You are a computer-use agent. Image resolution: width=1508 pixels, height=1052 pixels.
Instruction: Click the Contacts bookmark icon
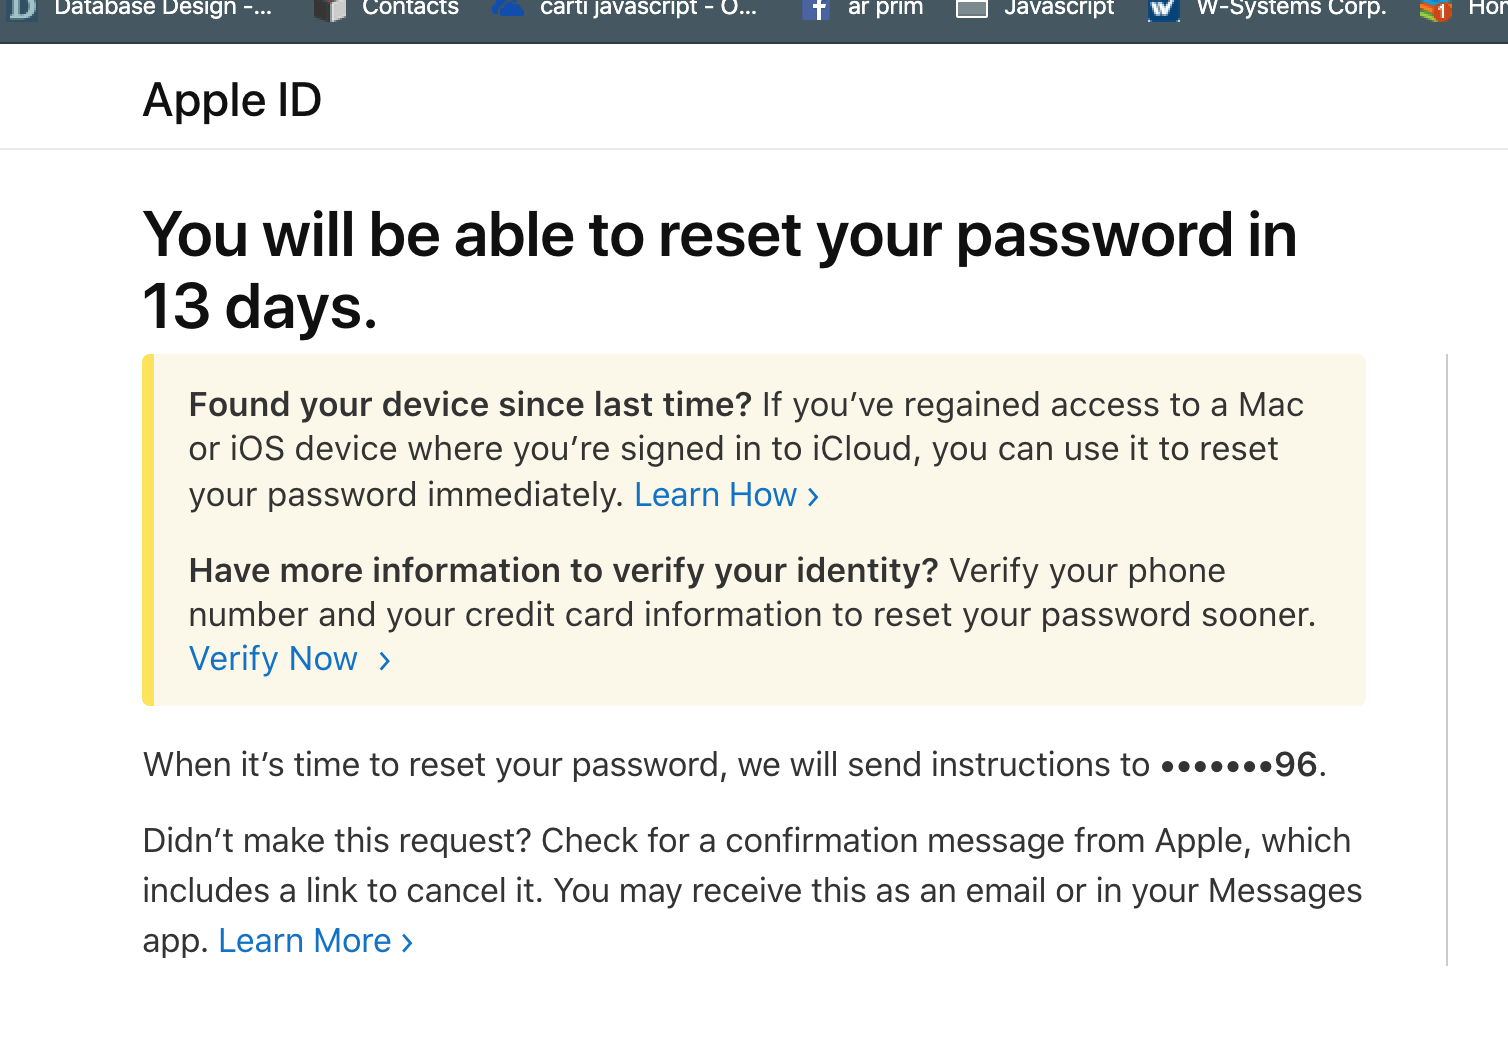[x=330, y=9]
